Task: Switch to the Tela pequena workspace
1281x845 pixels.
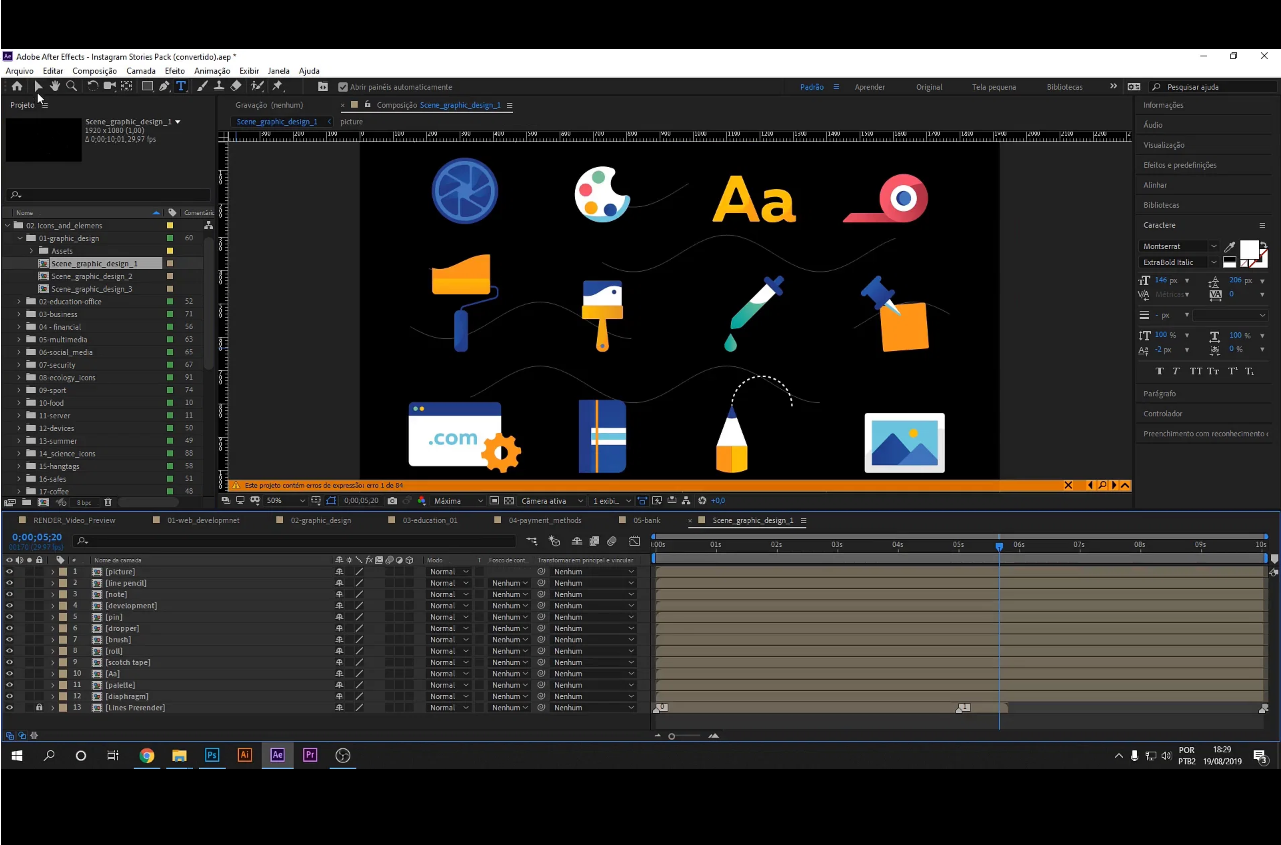Action: (992, 87)
